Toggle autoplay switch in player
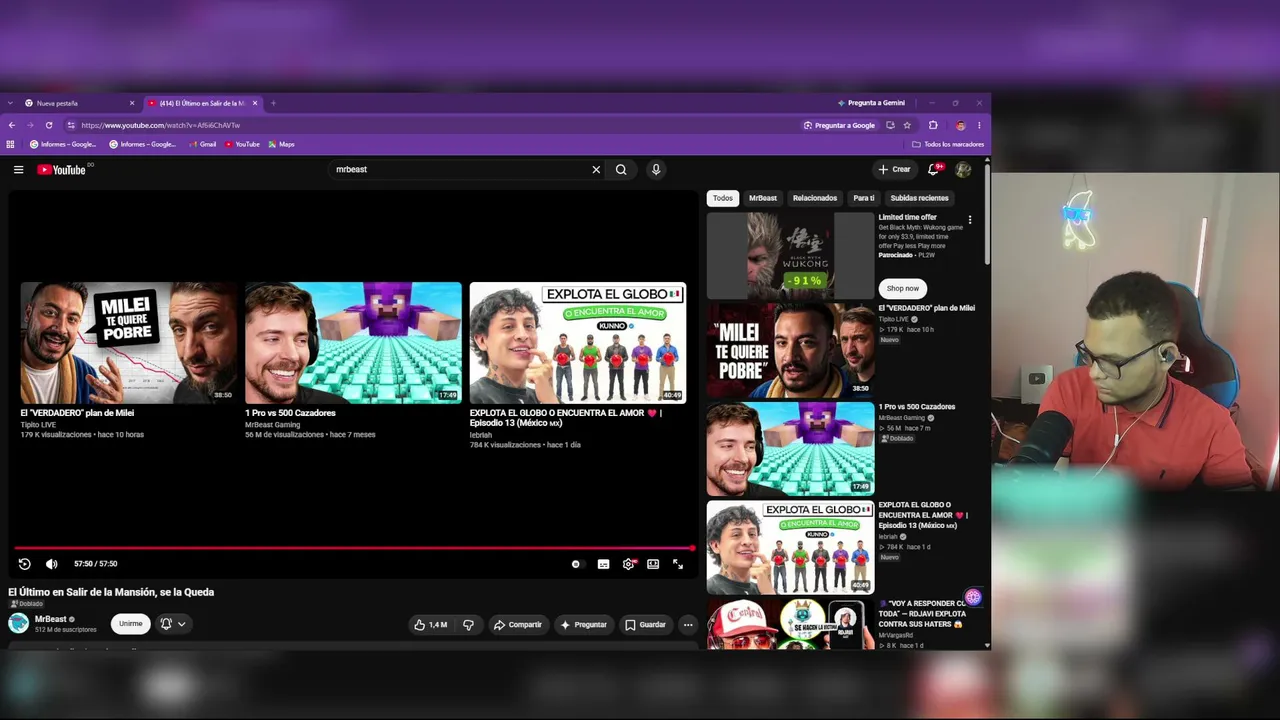The height and width of the screenshot is (720, 1280). coord(576,564)
